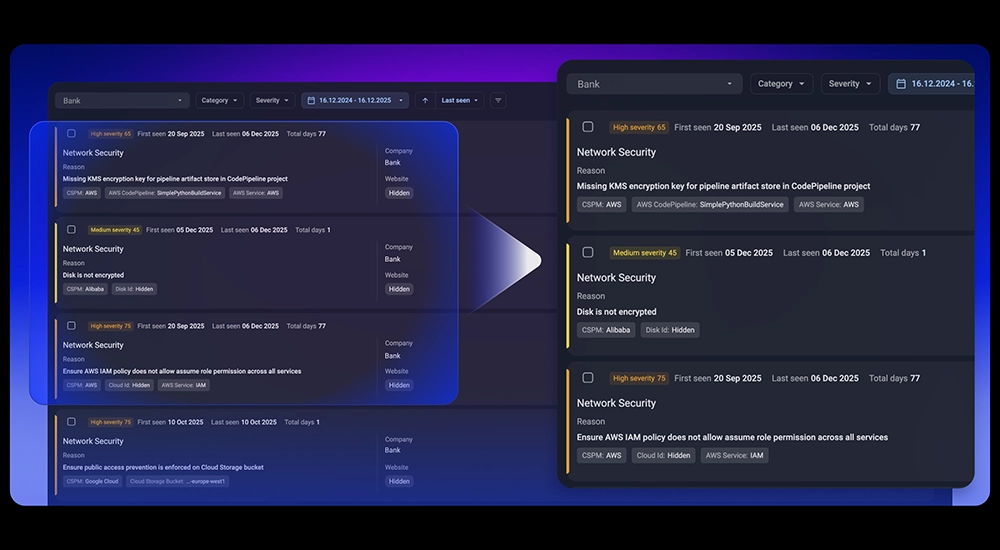The height and width of the screenshot is (550, 1000).
Task: Click the filter funnel icon beside Last seen
Action: 498,101
